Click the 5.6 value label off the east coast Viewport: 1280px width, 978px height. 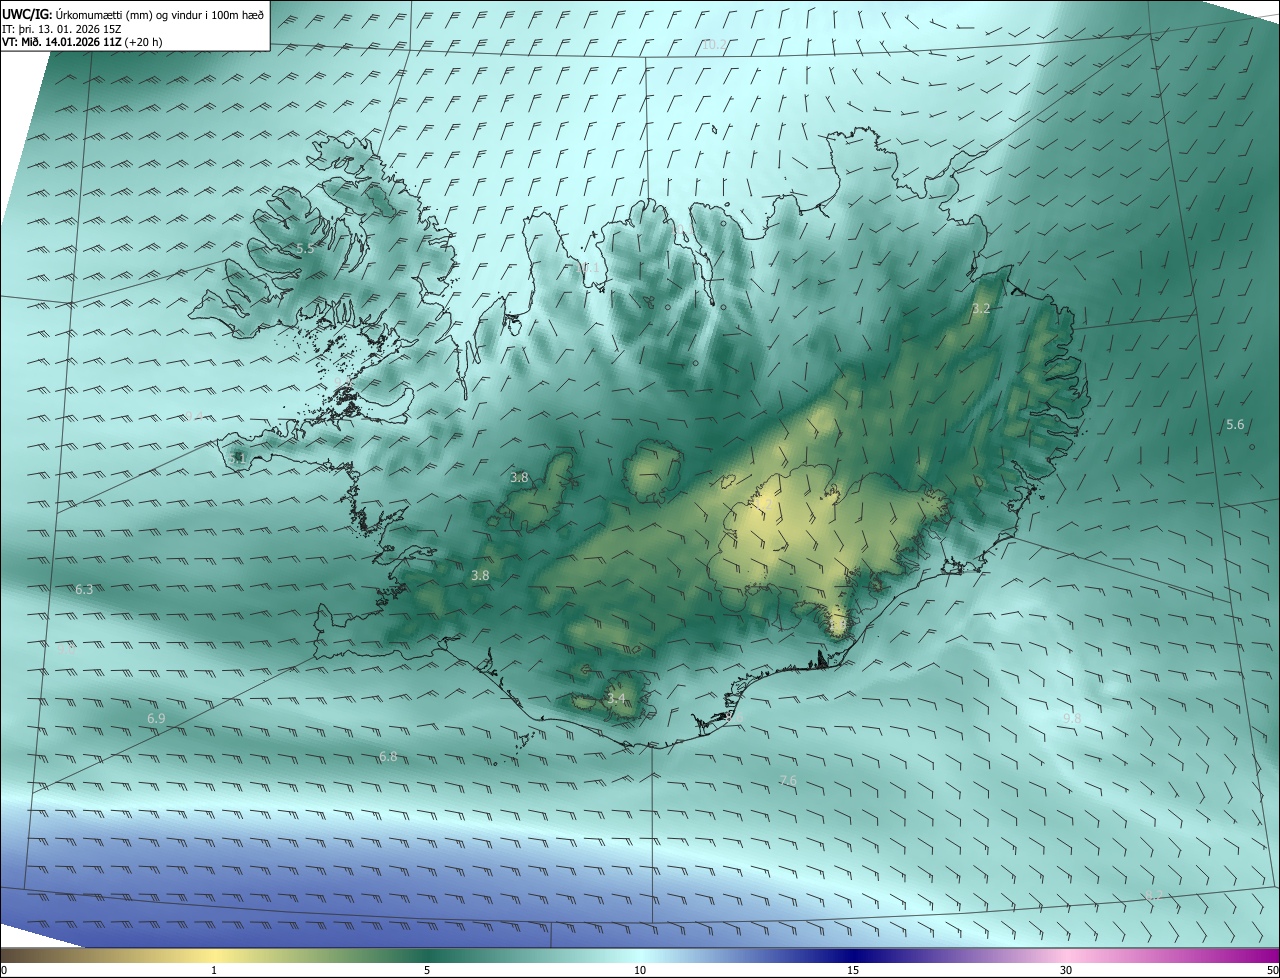pos(1235,425)
